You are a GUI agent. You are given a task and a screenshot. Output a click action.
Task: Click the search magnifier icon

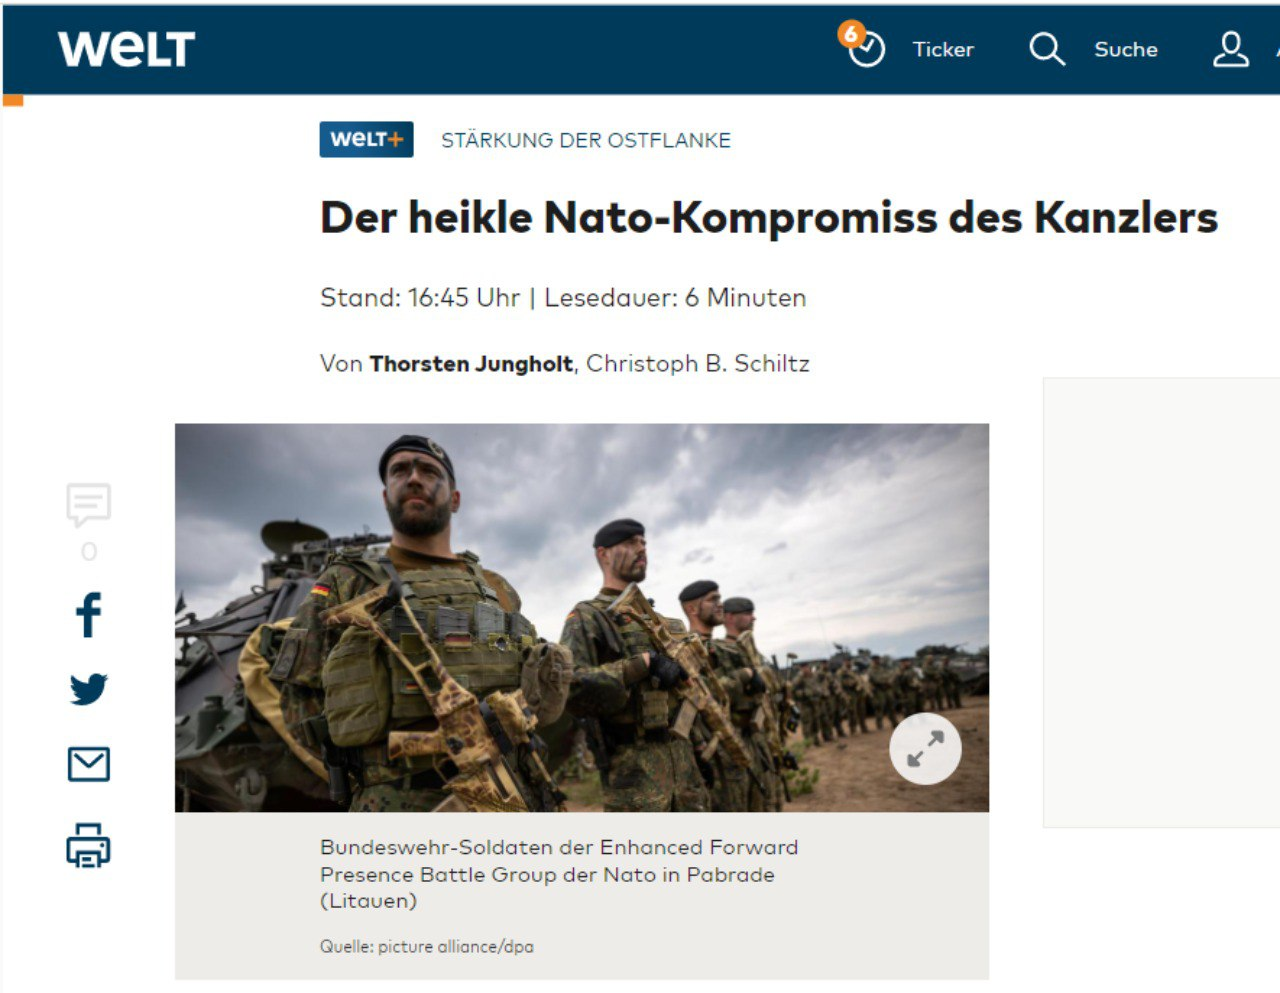pyautogui.click(x=1047, y=49)
